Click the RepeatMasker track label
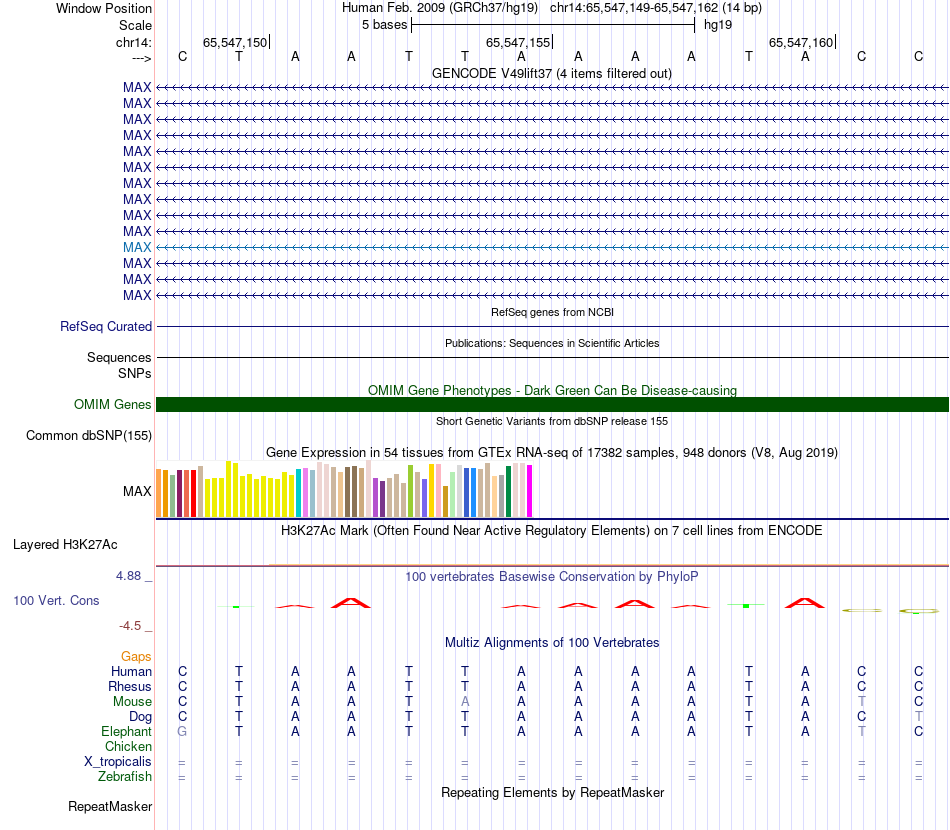Screen dimensions: 950x830 [x=110, y=806]
